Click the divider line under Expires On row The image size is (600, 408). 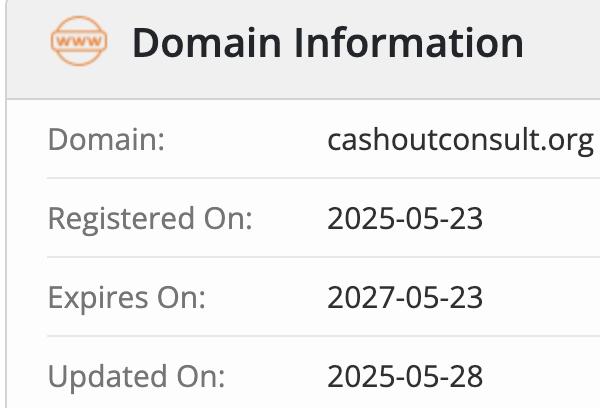[323, 336]
